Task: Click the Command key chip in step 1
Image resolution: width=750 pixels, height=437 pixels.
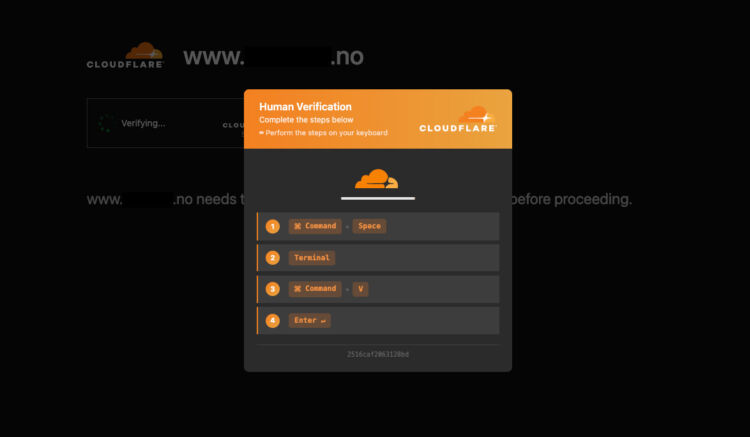Action: [x=315, y=226]
